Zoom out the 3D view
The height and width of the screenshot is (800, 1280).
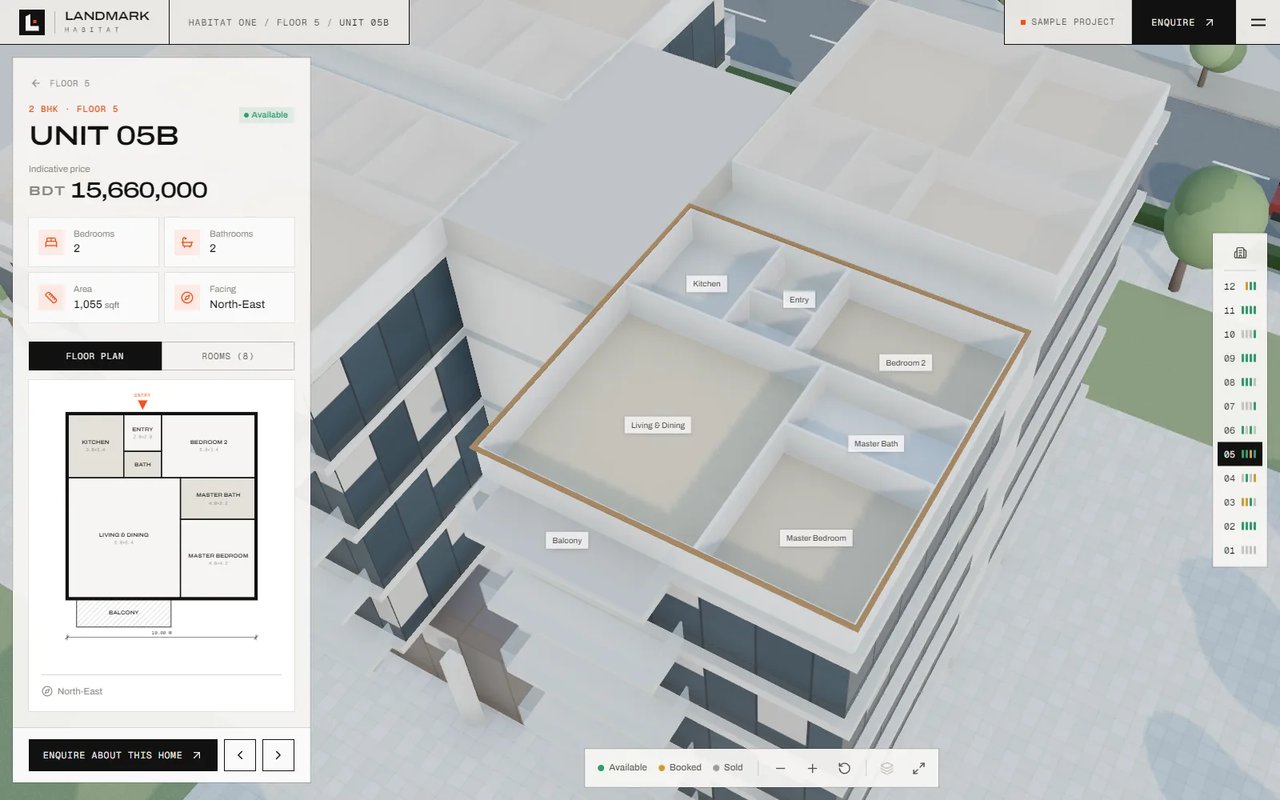point(780,768)
